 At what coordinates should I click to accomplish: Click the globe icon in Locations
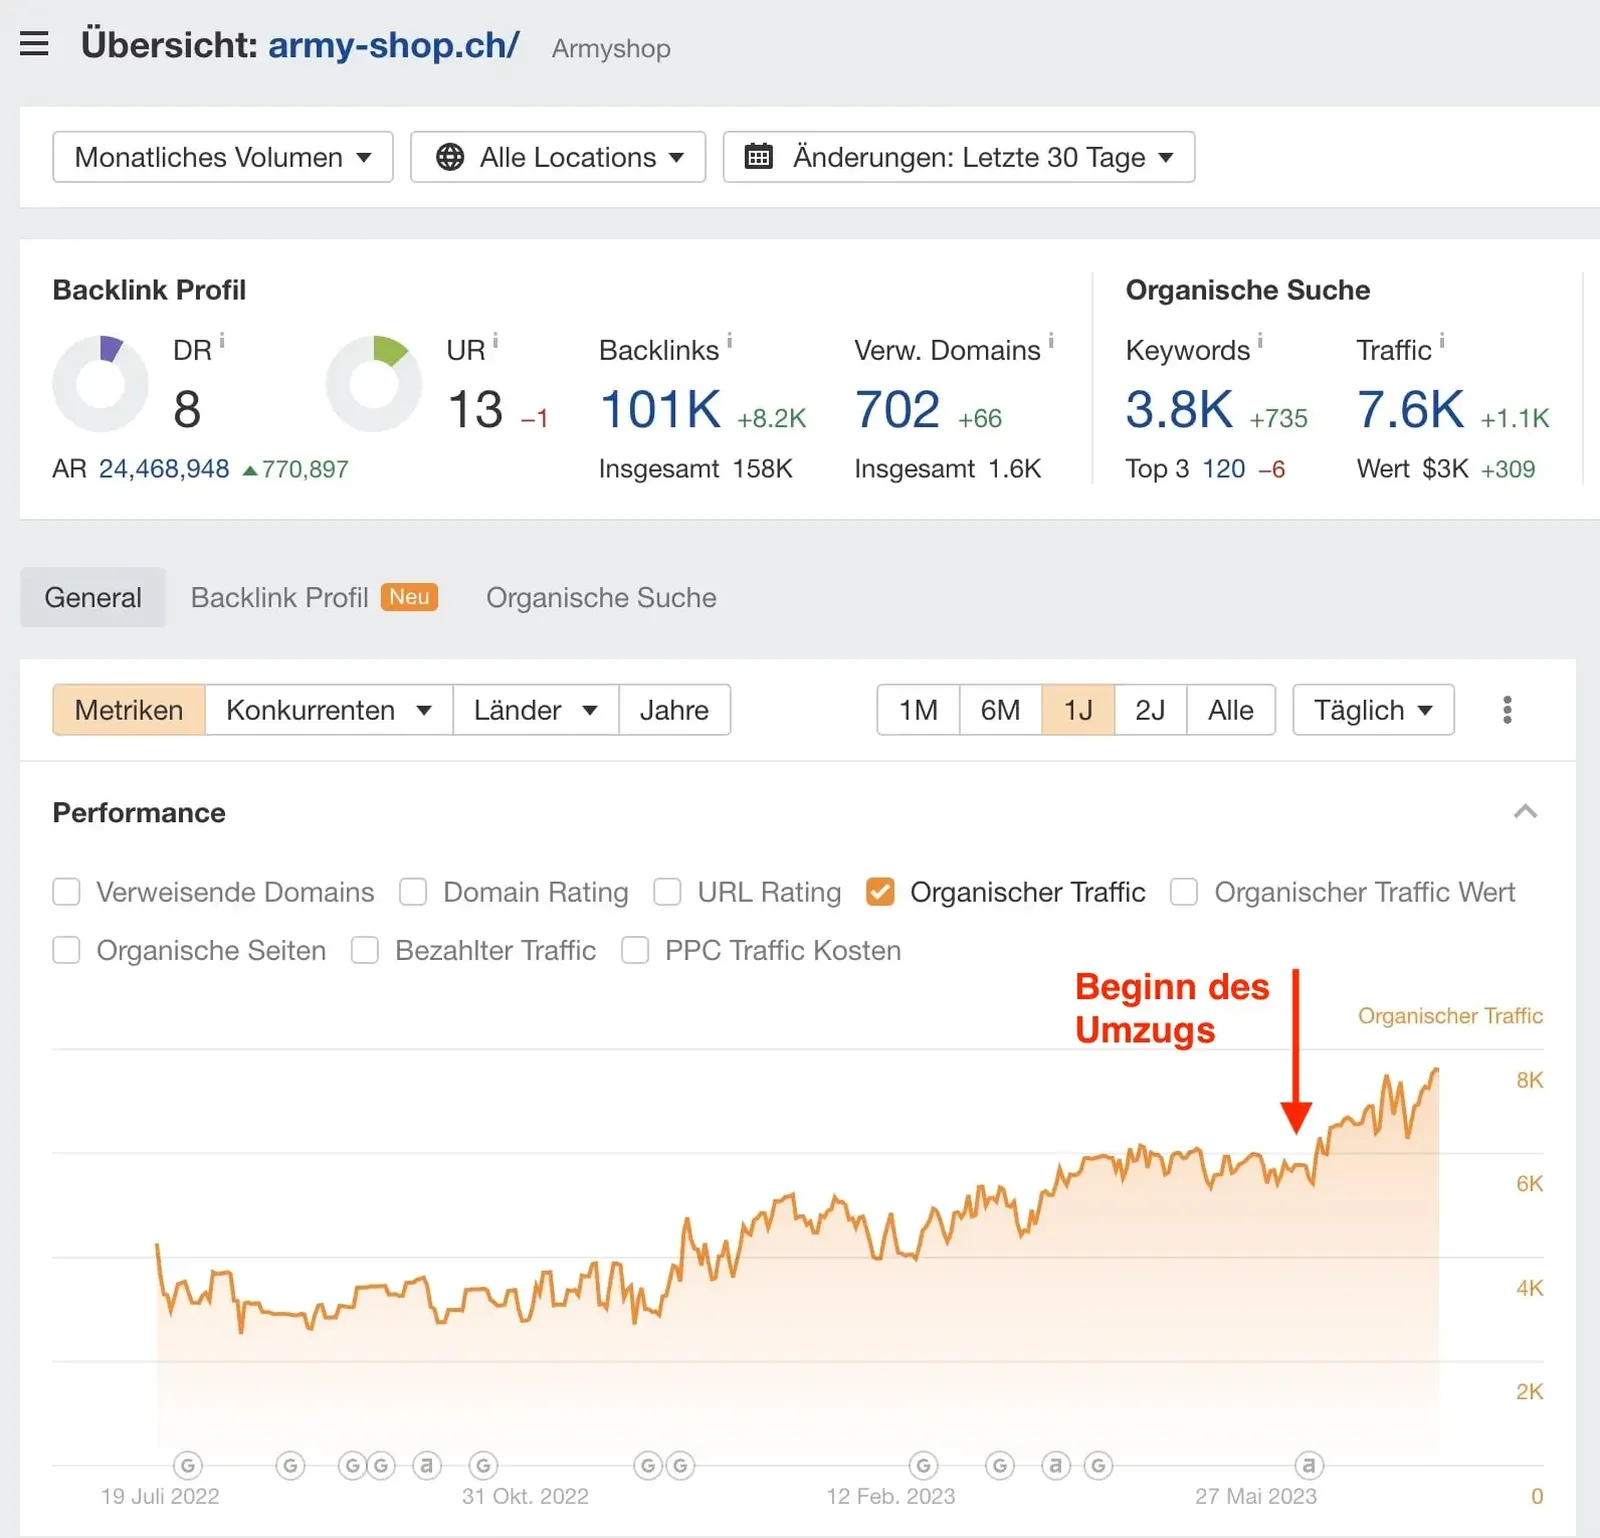pos(450,157)
